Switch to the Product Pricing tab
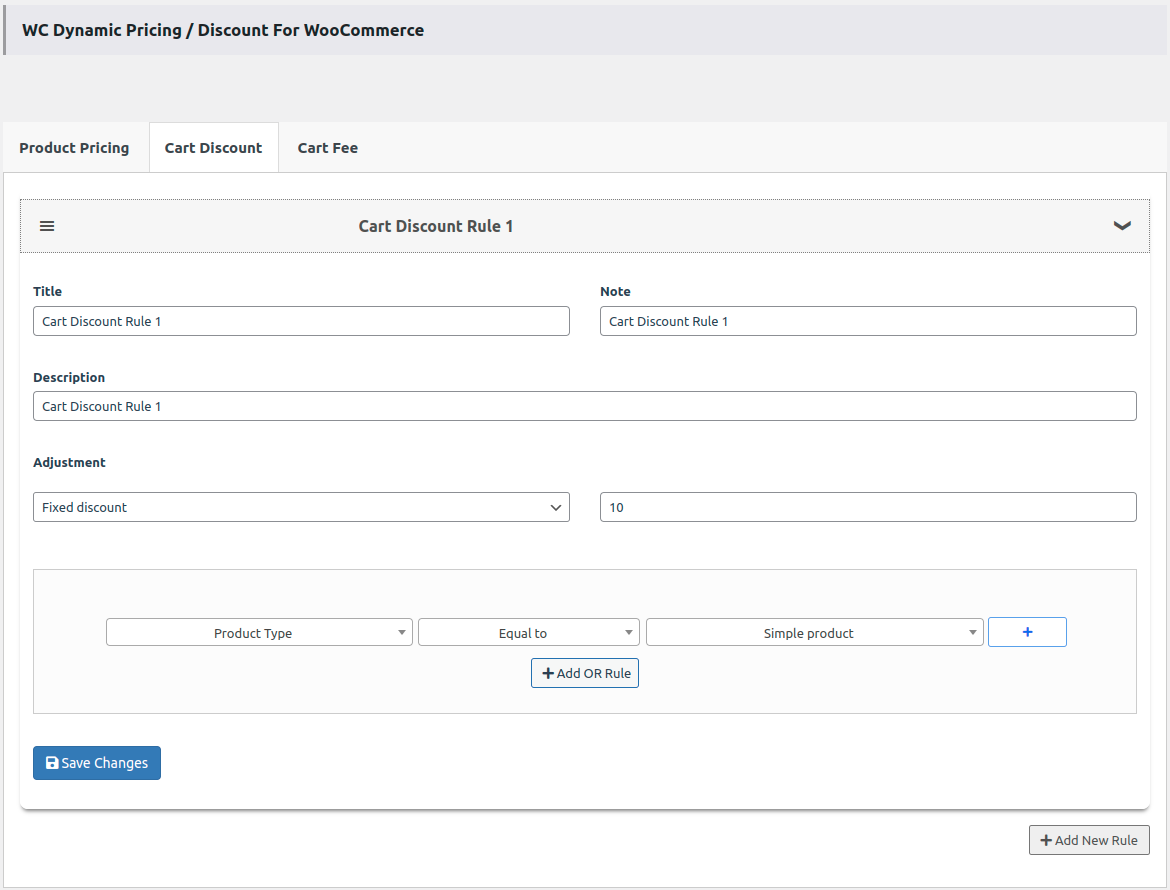 coord(74,148)
